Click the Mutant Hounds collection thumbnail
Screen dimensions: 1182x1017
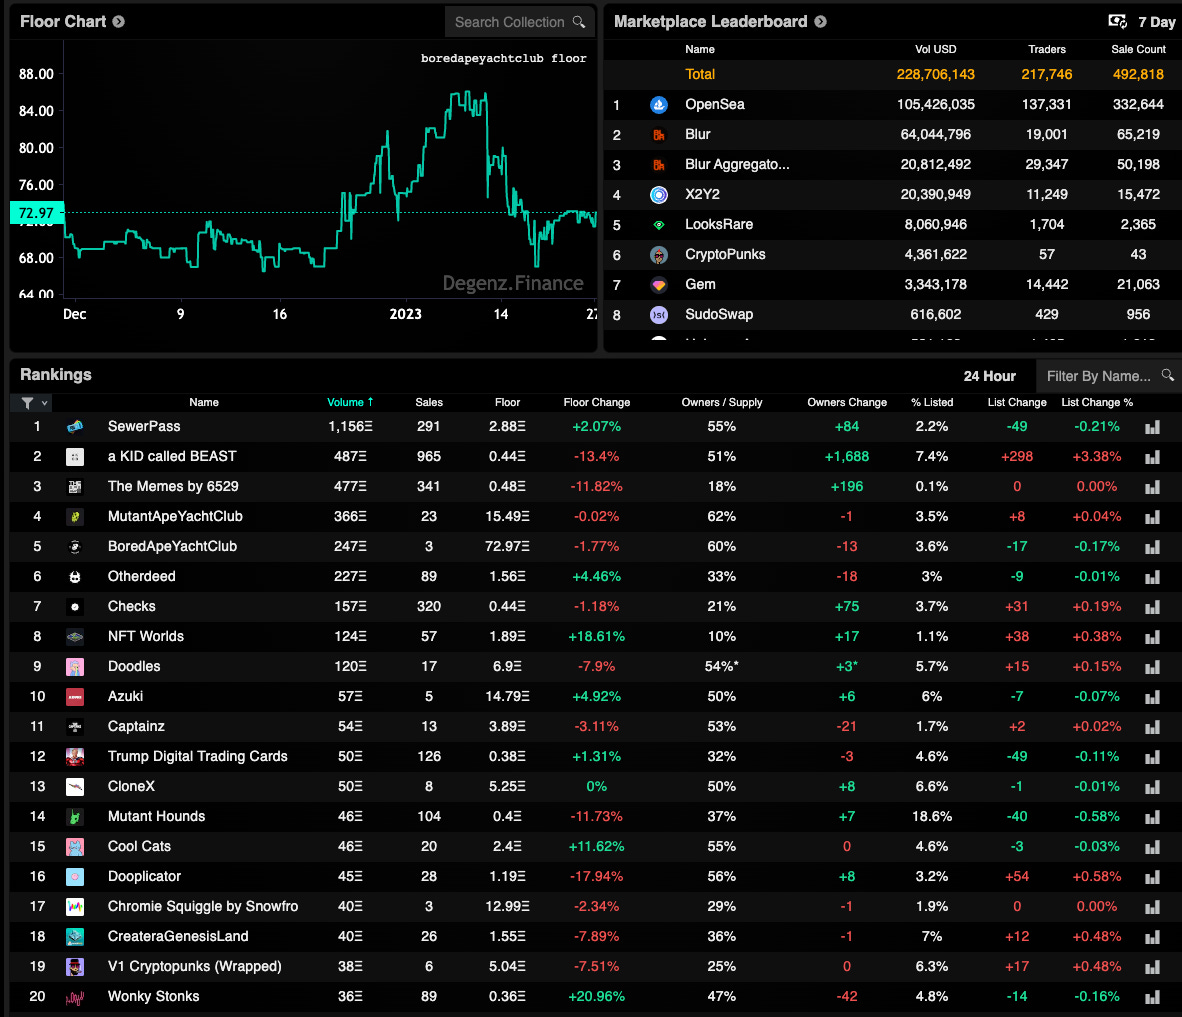75,817
